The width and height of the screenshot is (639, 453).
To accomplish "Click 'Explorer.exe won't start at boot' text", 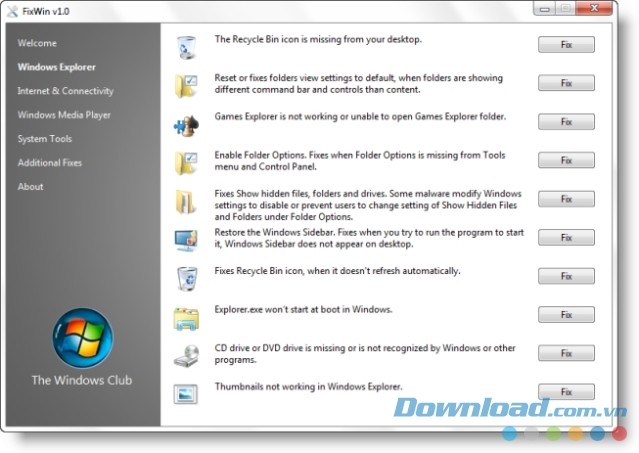I will (304, 309).
